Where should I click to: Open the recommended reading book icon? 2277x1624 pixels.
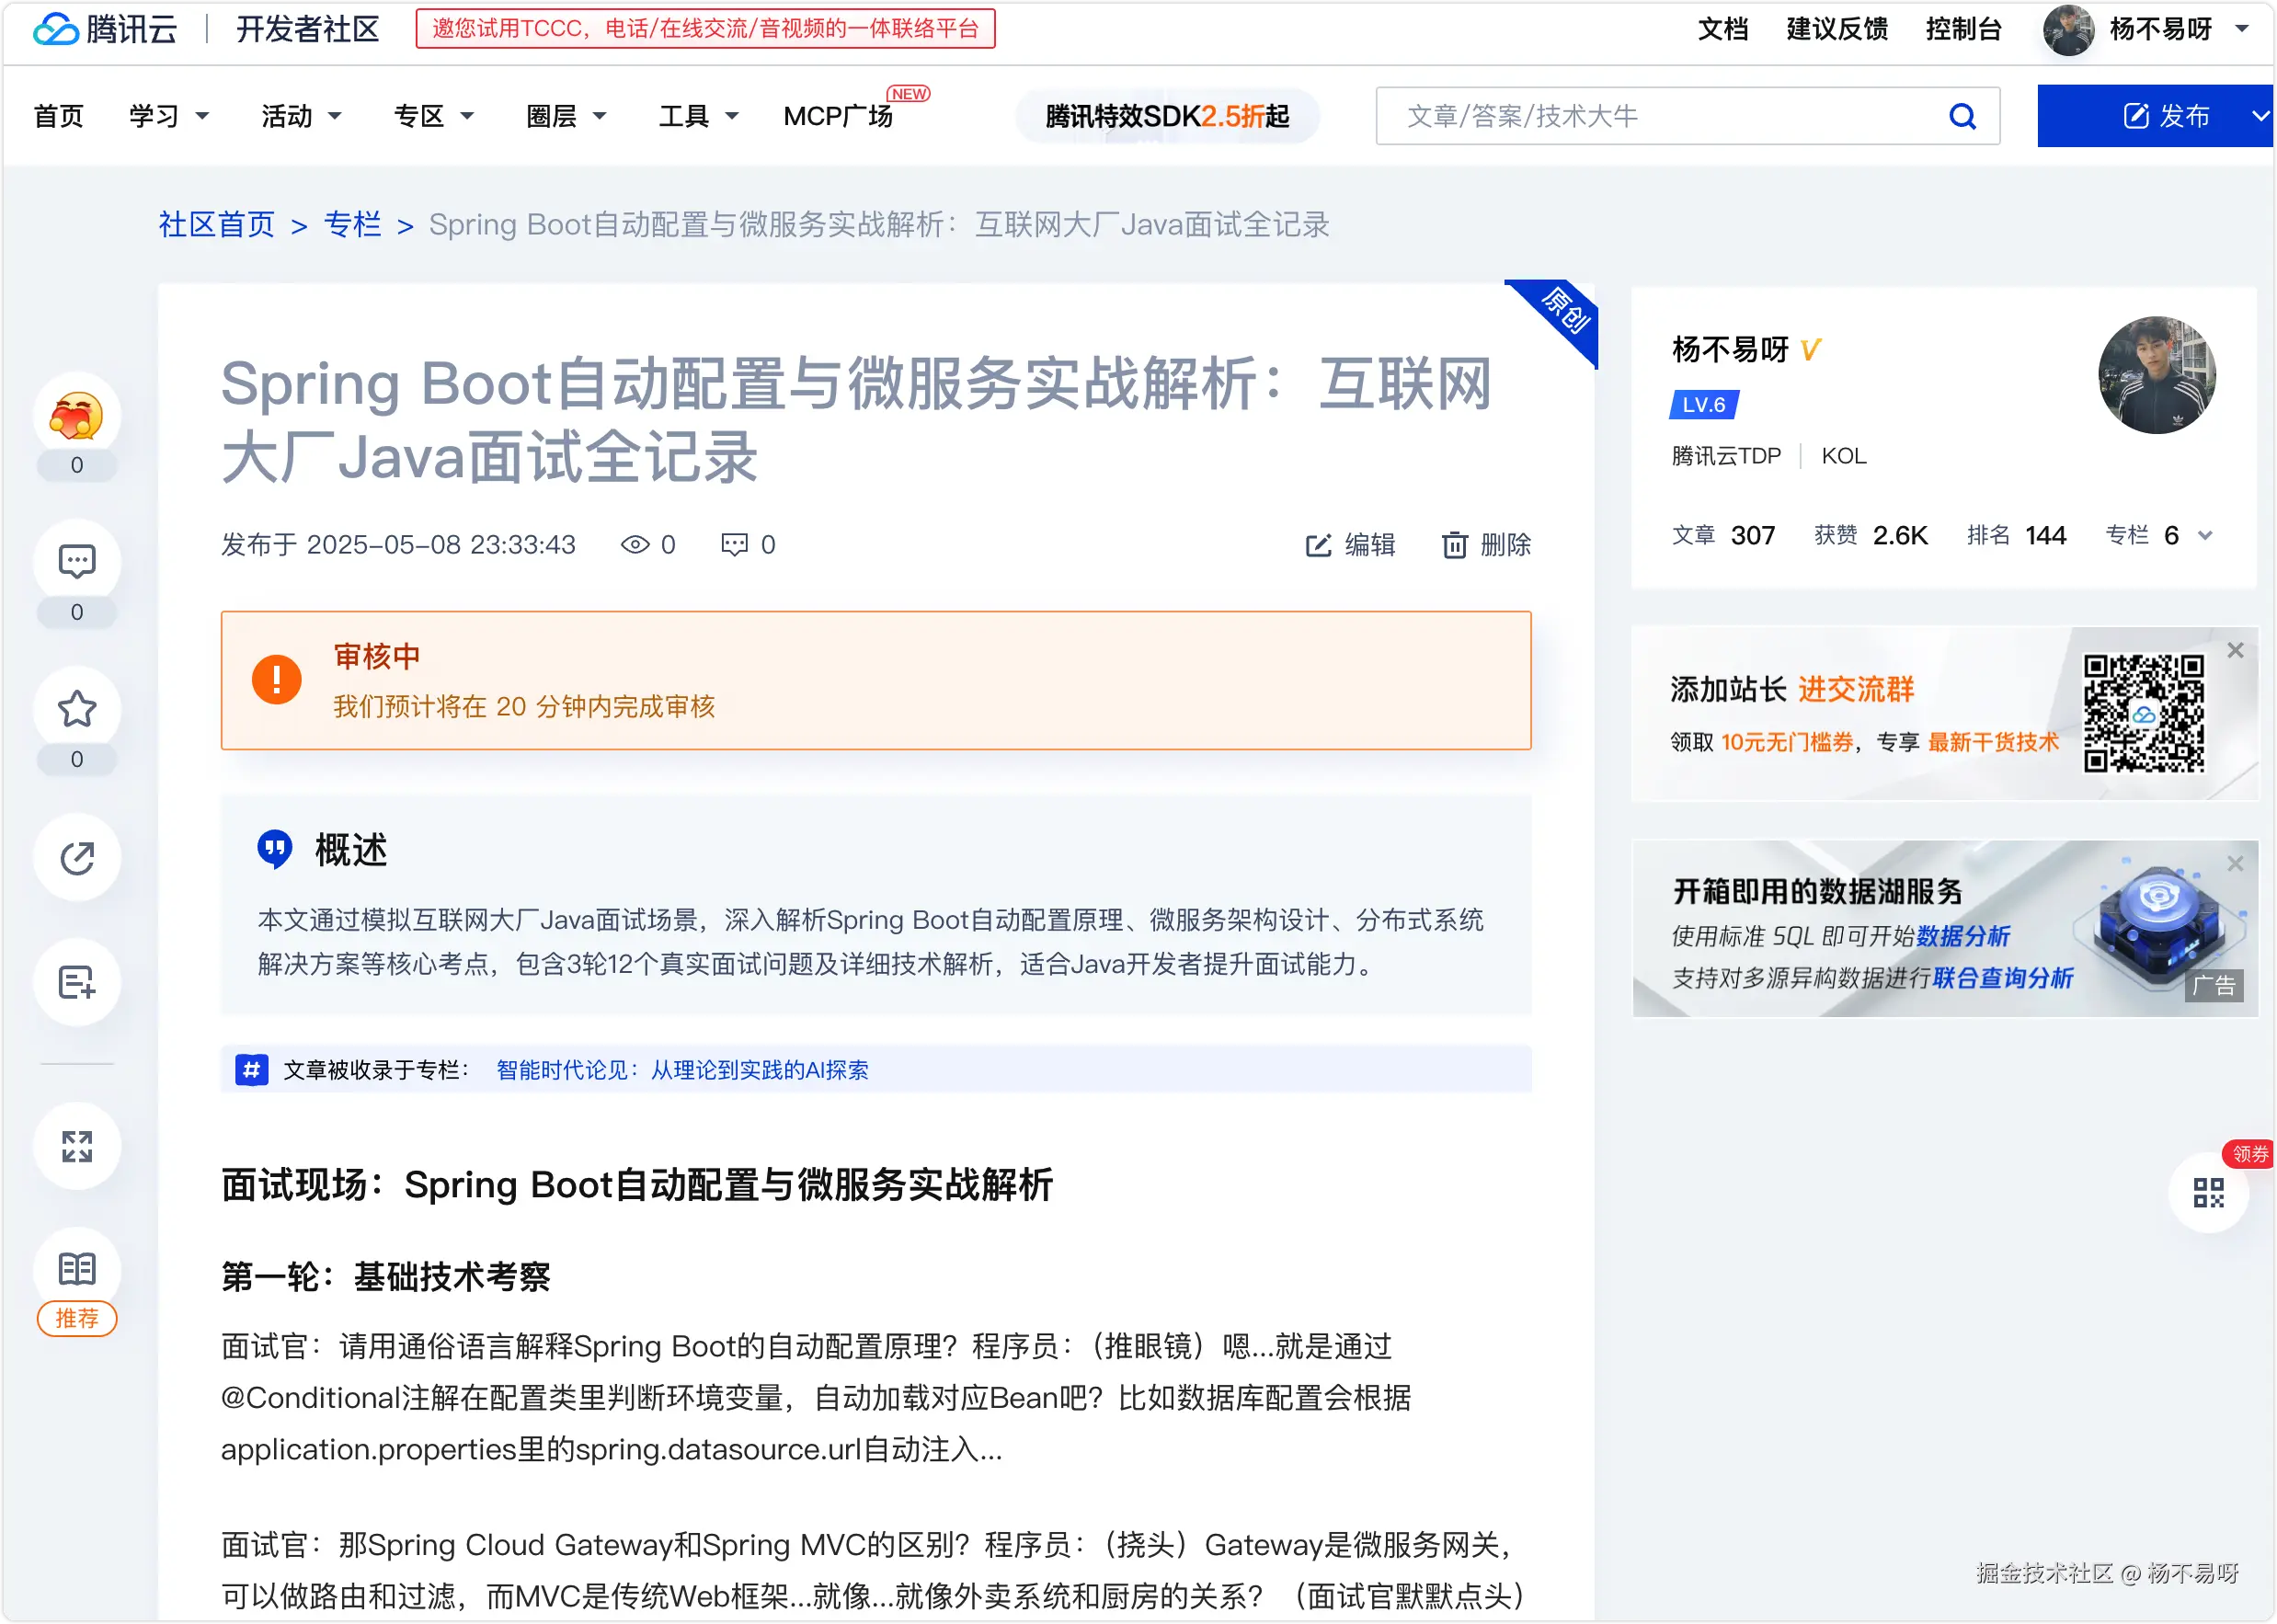pyautogui.click(x=77, y=1269)
